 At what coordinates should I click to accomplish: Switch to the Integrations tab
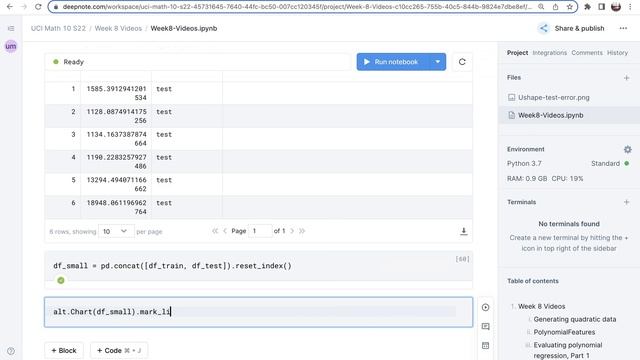pyautogui.click(x=549, y=53)
